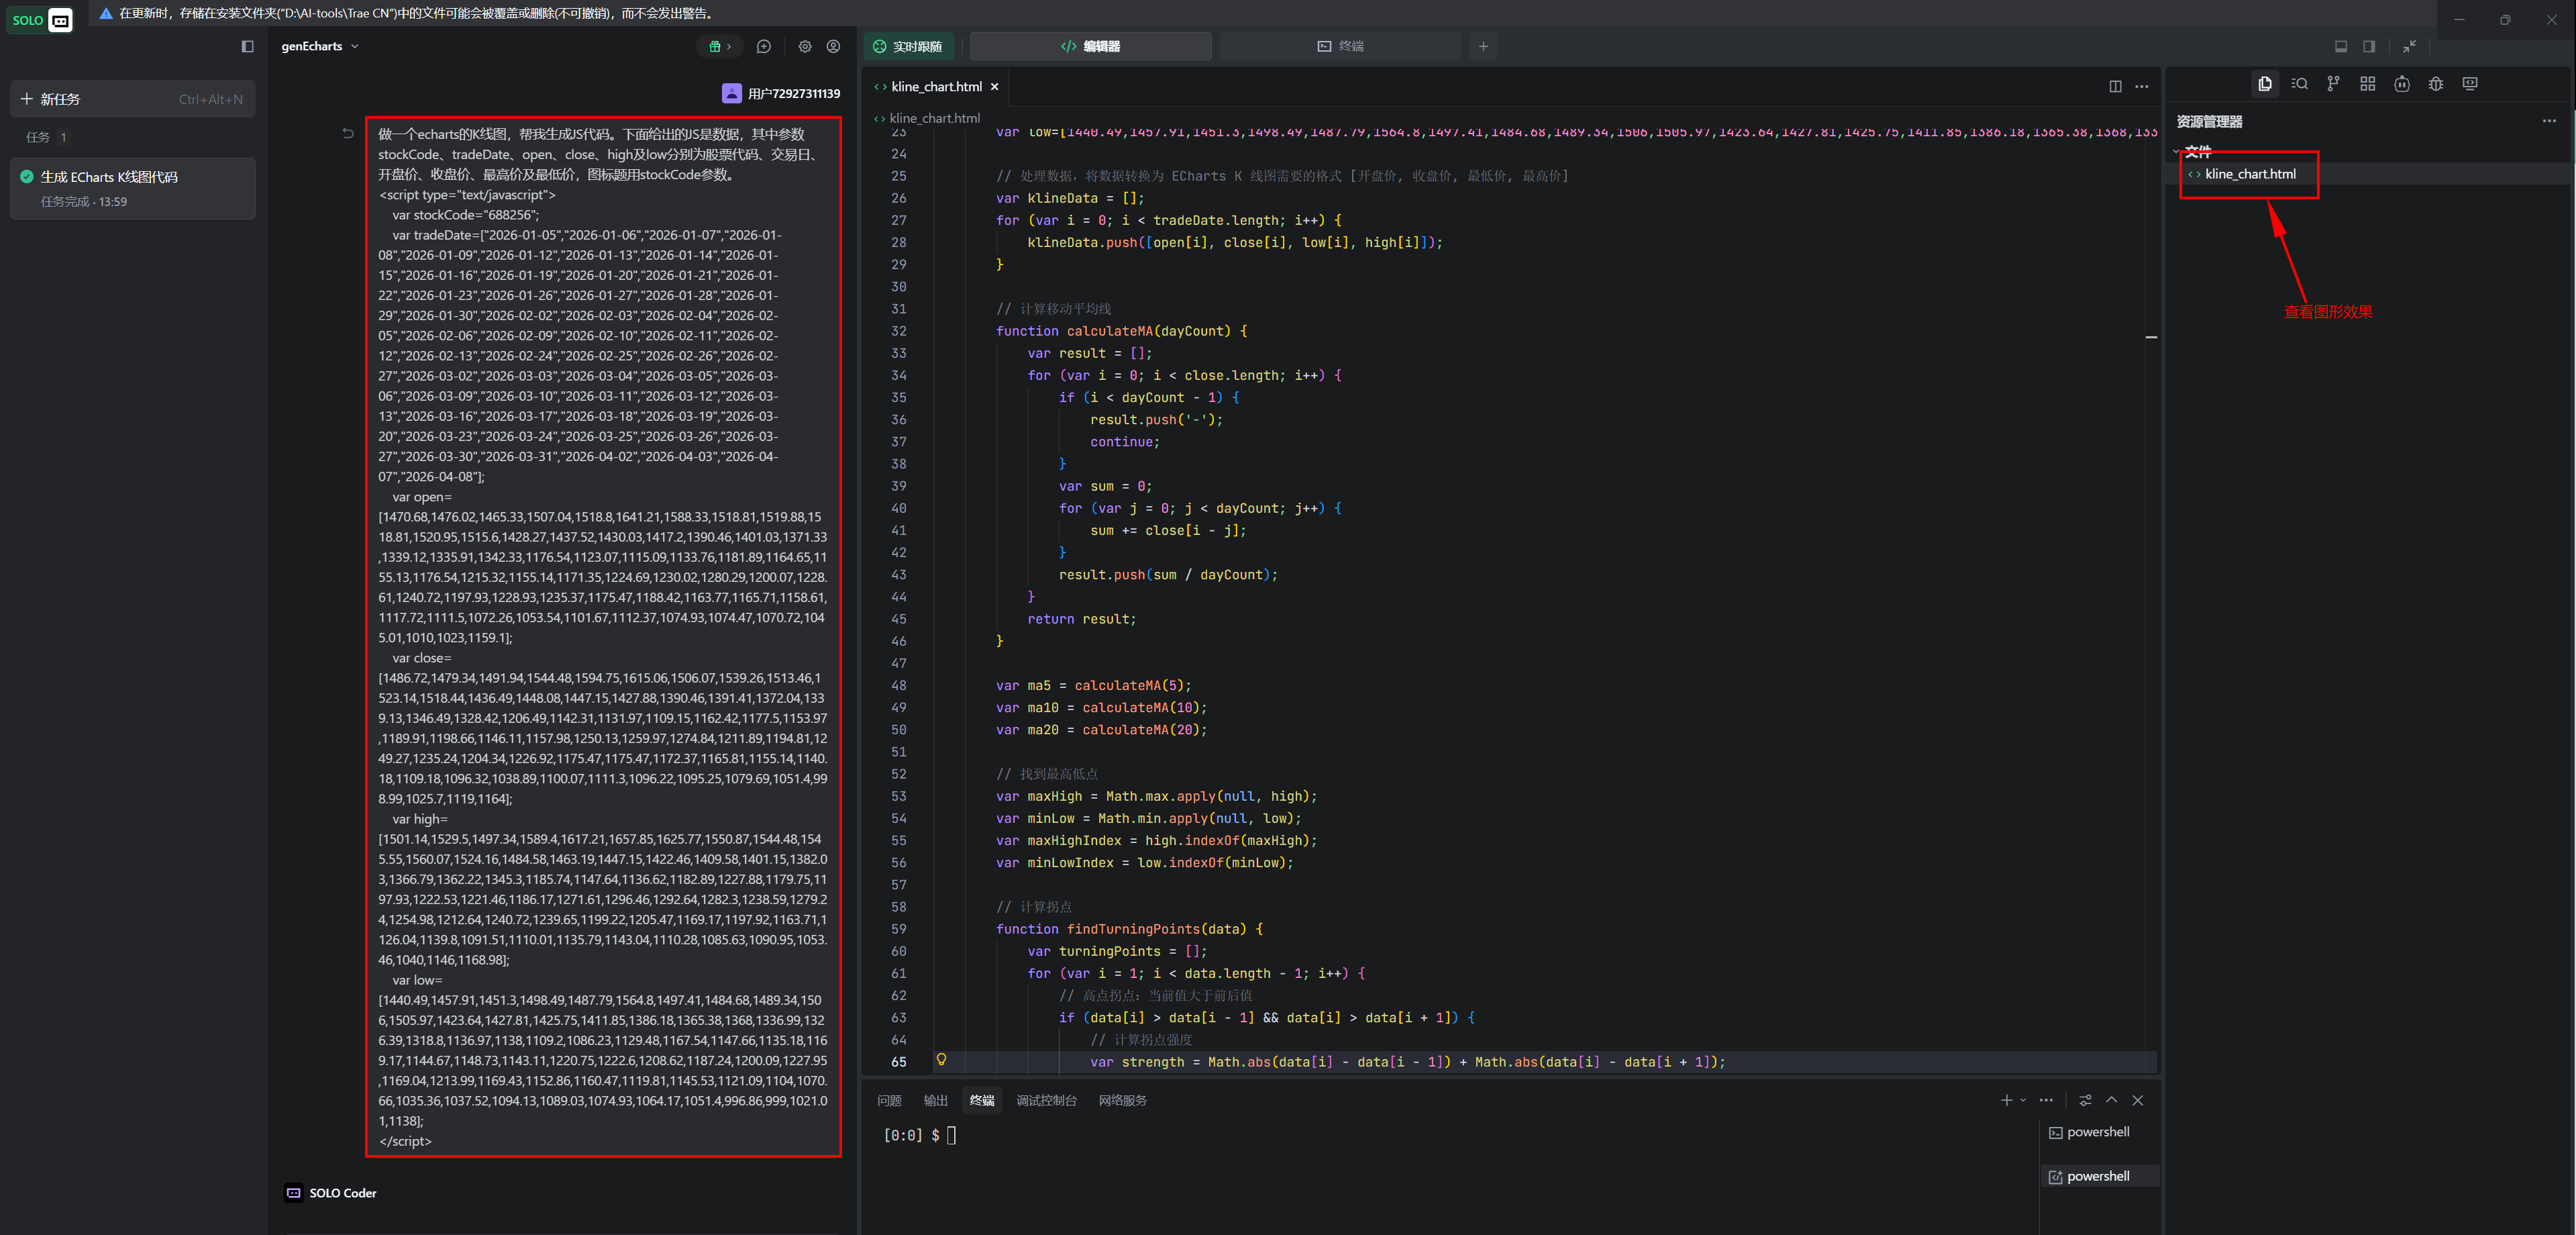Screen dimensions: 2576x1235
Task: Click the green task-complete check icon
Action: pyautogui.click(x=27, y=177)
